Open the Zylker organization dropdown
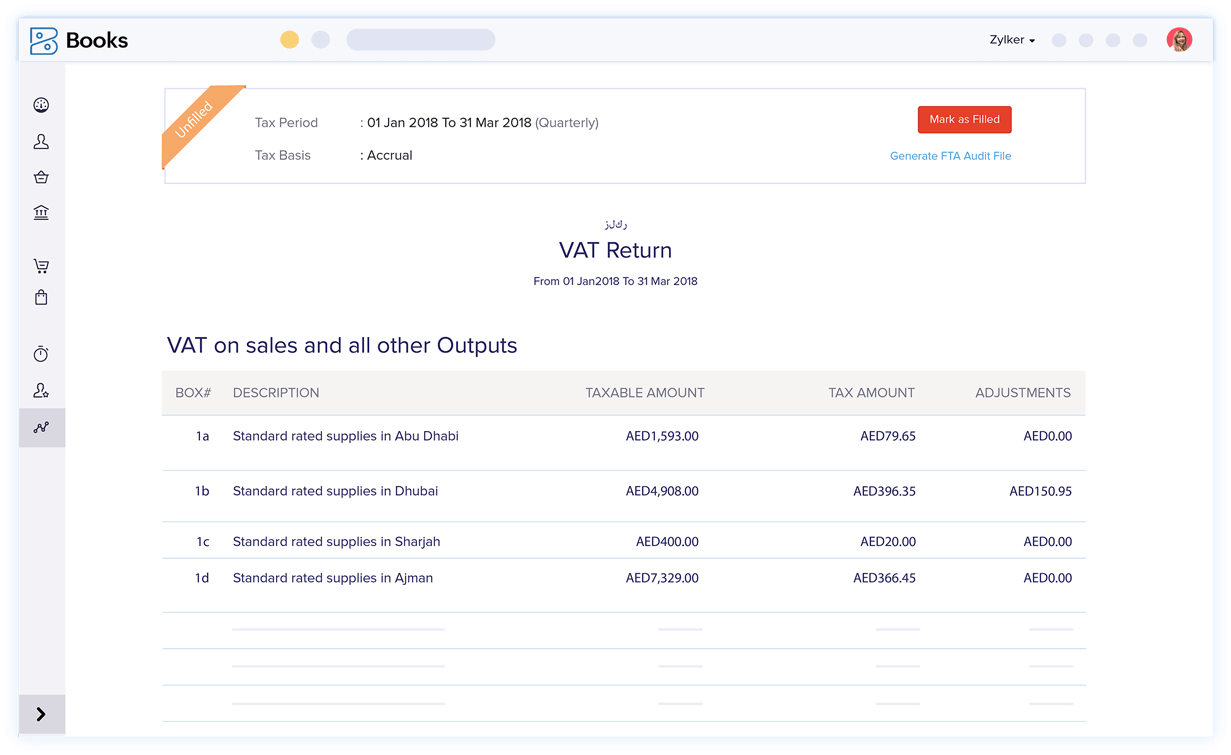This screenshot has width=1231, height=755. (1012, 40)
